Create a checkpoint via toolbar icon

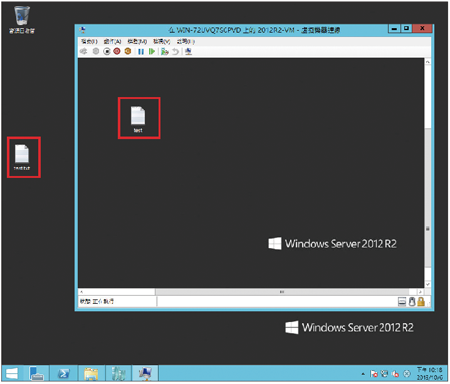pos(165,52)
